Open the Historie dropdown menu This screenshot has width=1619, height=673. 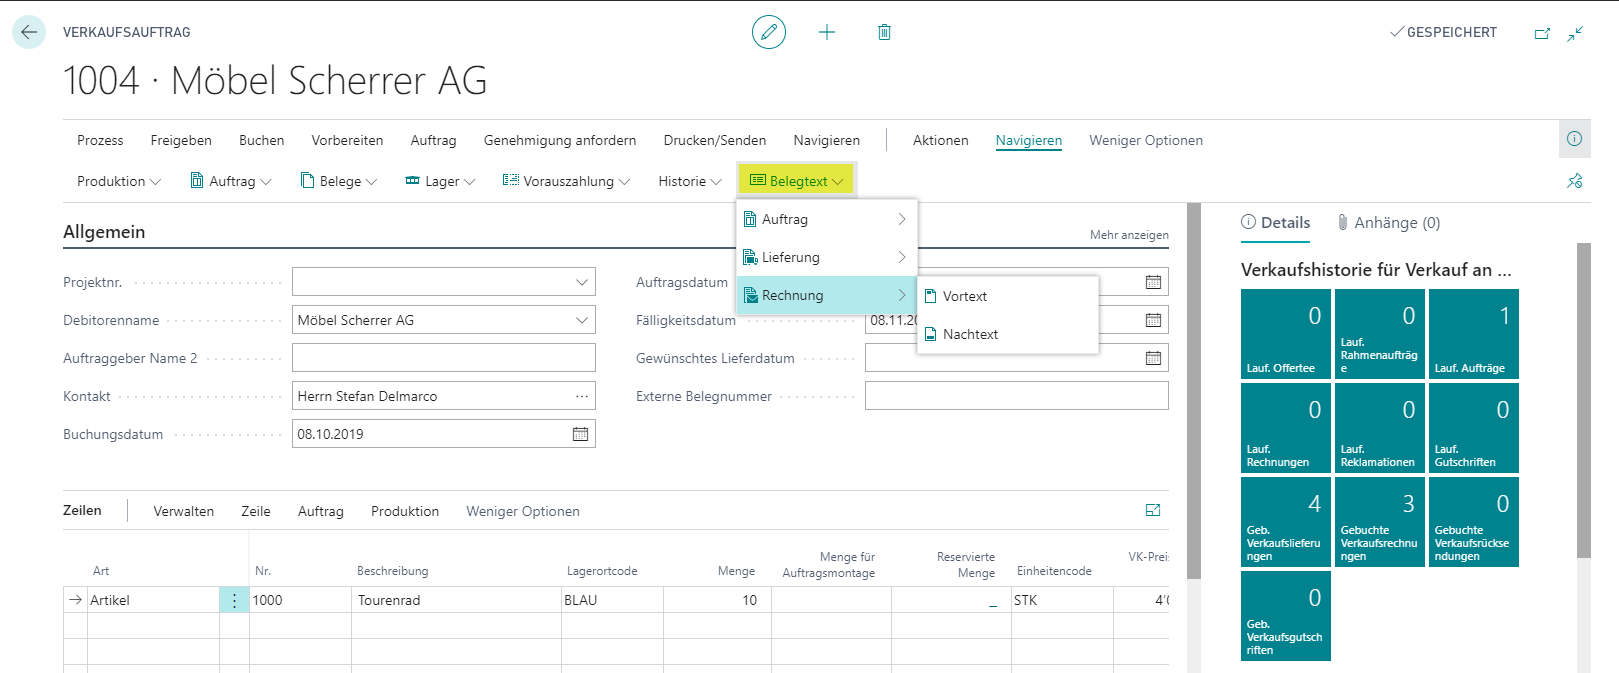[690, 181]
